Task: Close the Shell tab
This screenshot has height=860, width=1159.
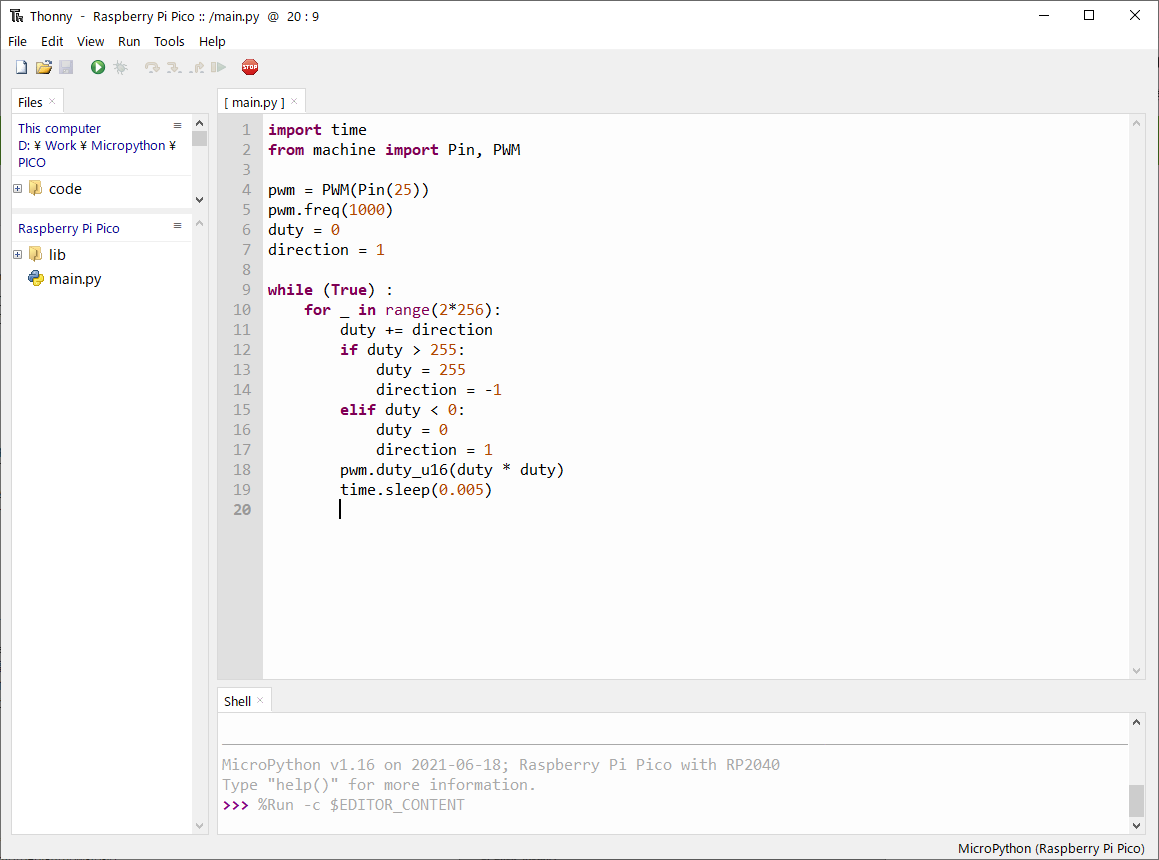Action: [260, 700]
